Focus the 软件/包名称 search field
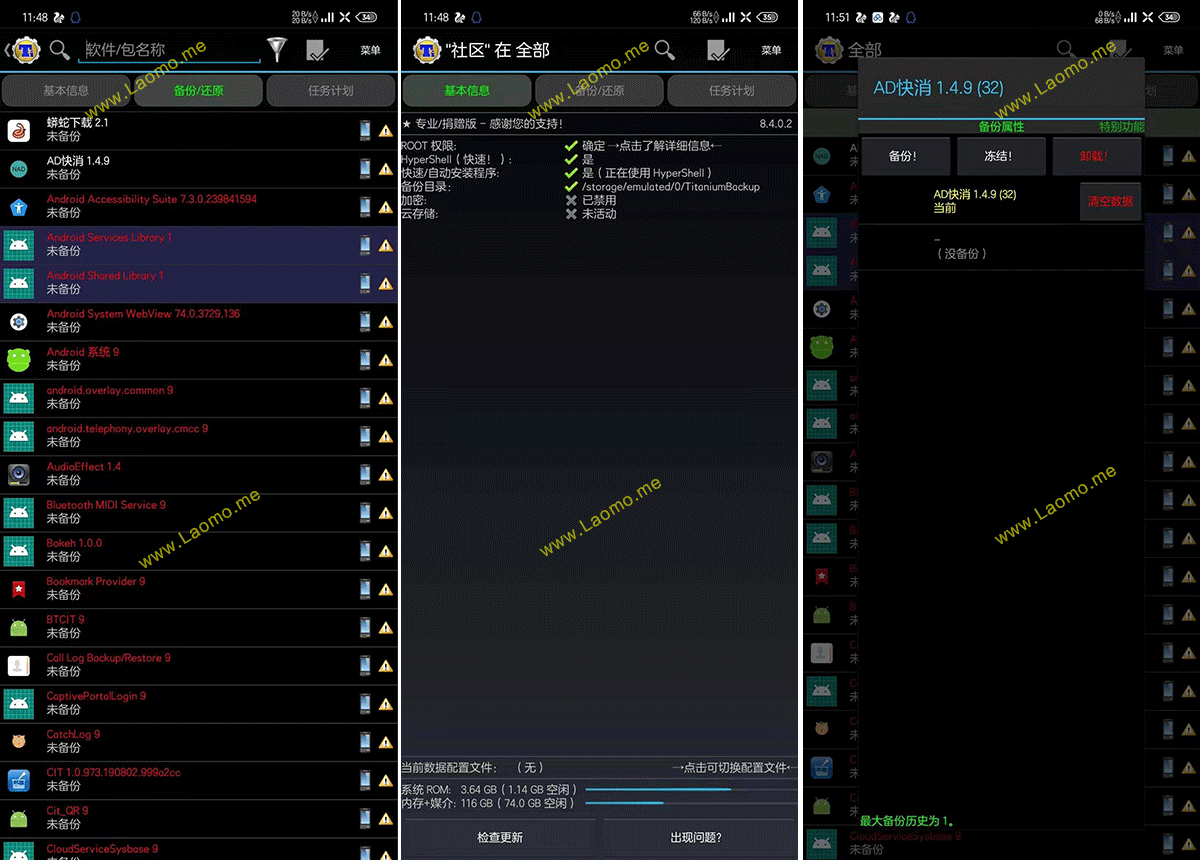This screenshot has height=860, width=1200. pos(170,50)
